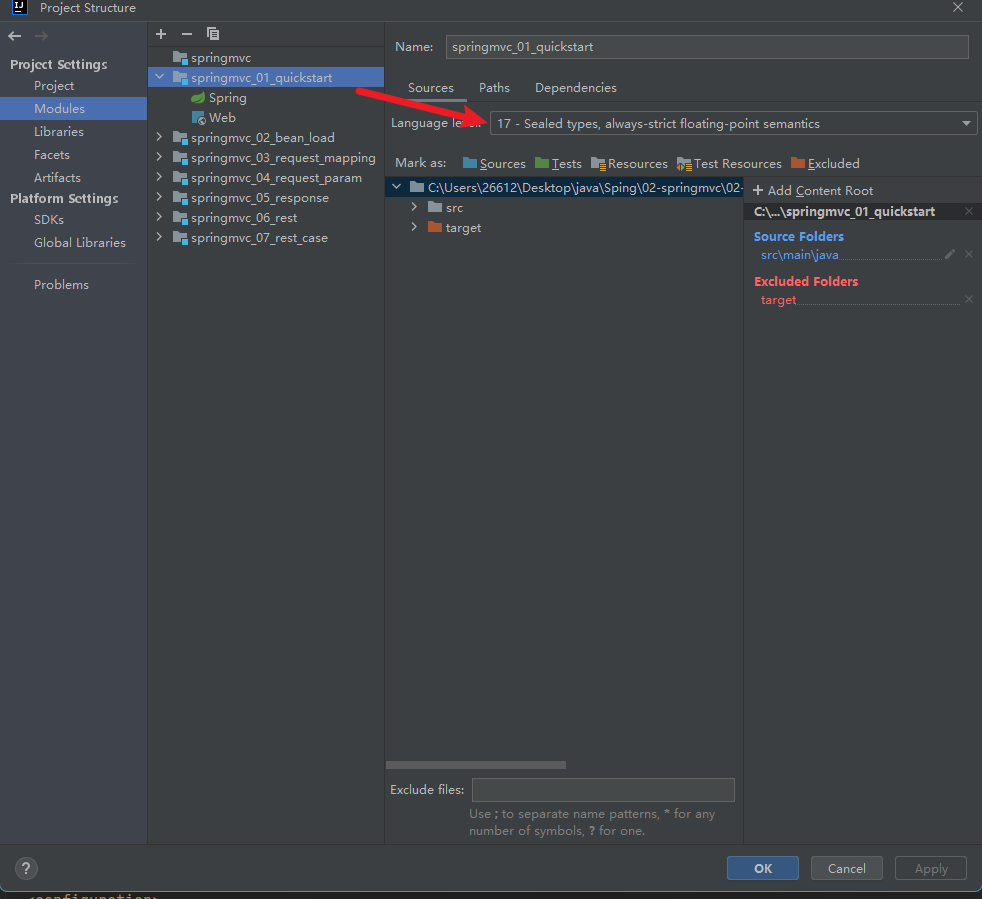
Task: Remove springmvc_01_quickstart content root
Action: point(969,212)
